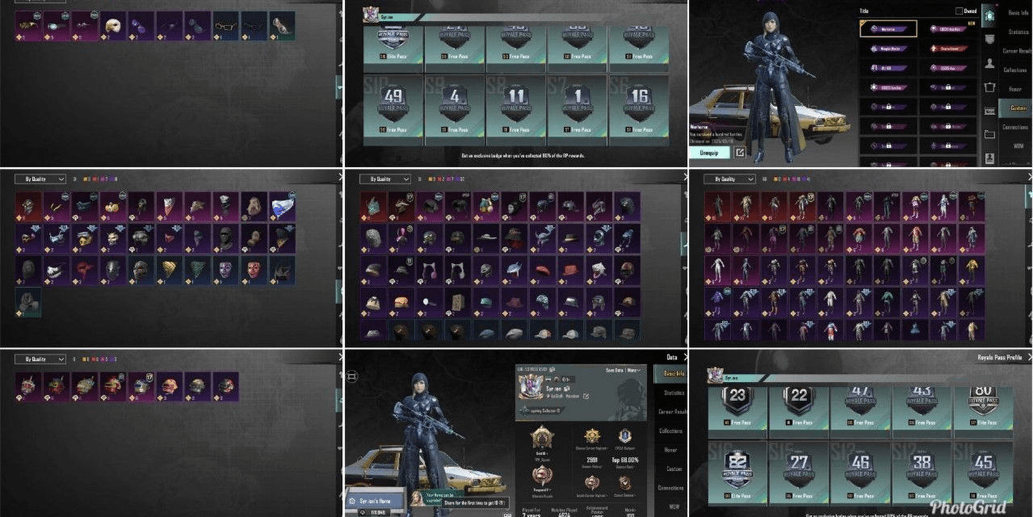The width and height of the screenshot is (1033, 517).
Task: Switch to the highlighted Custom tab
Action: tap(1016, 107)
